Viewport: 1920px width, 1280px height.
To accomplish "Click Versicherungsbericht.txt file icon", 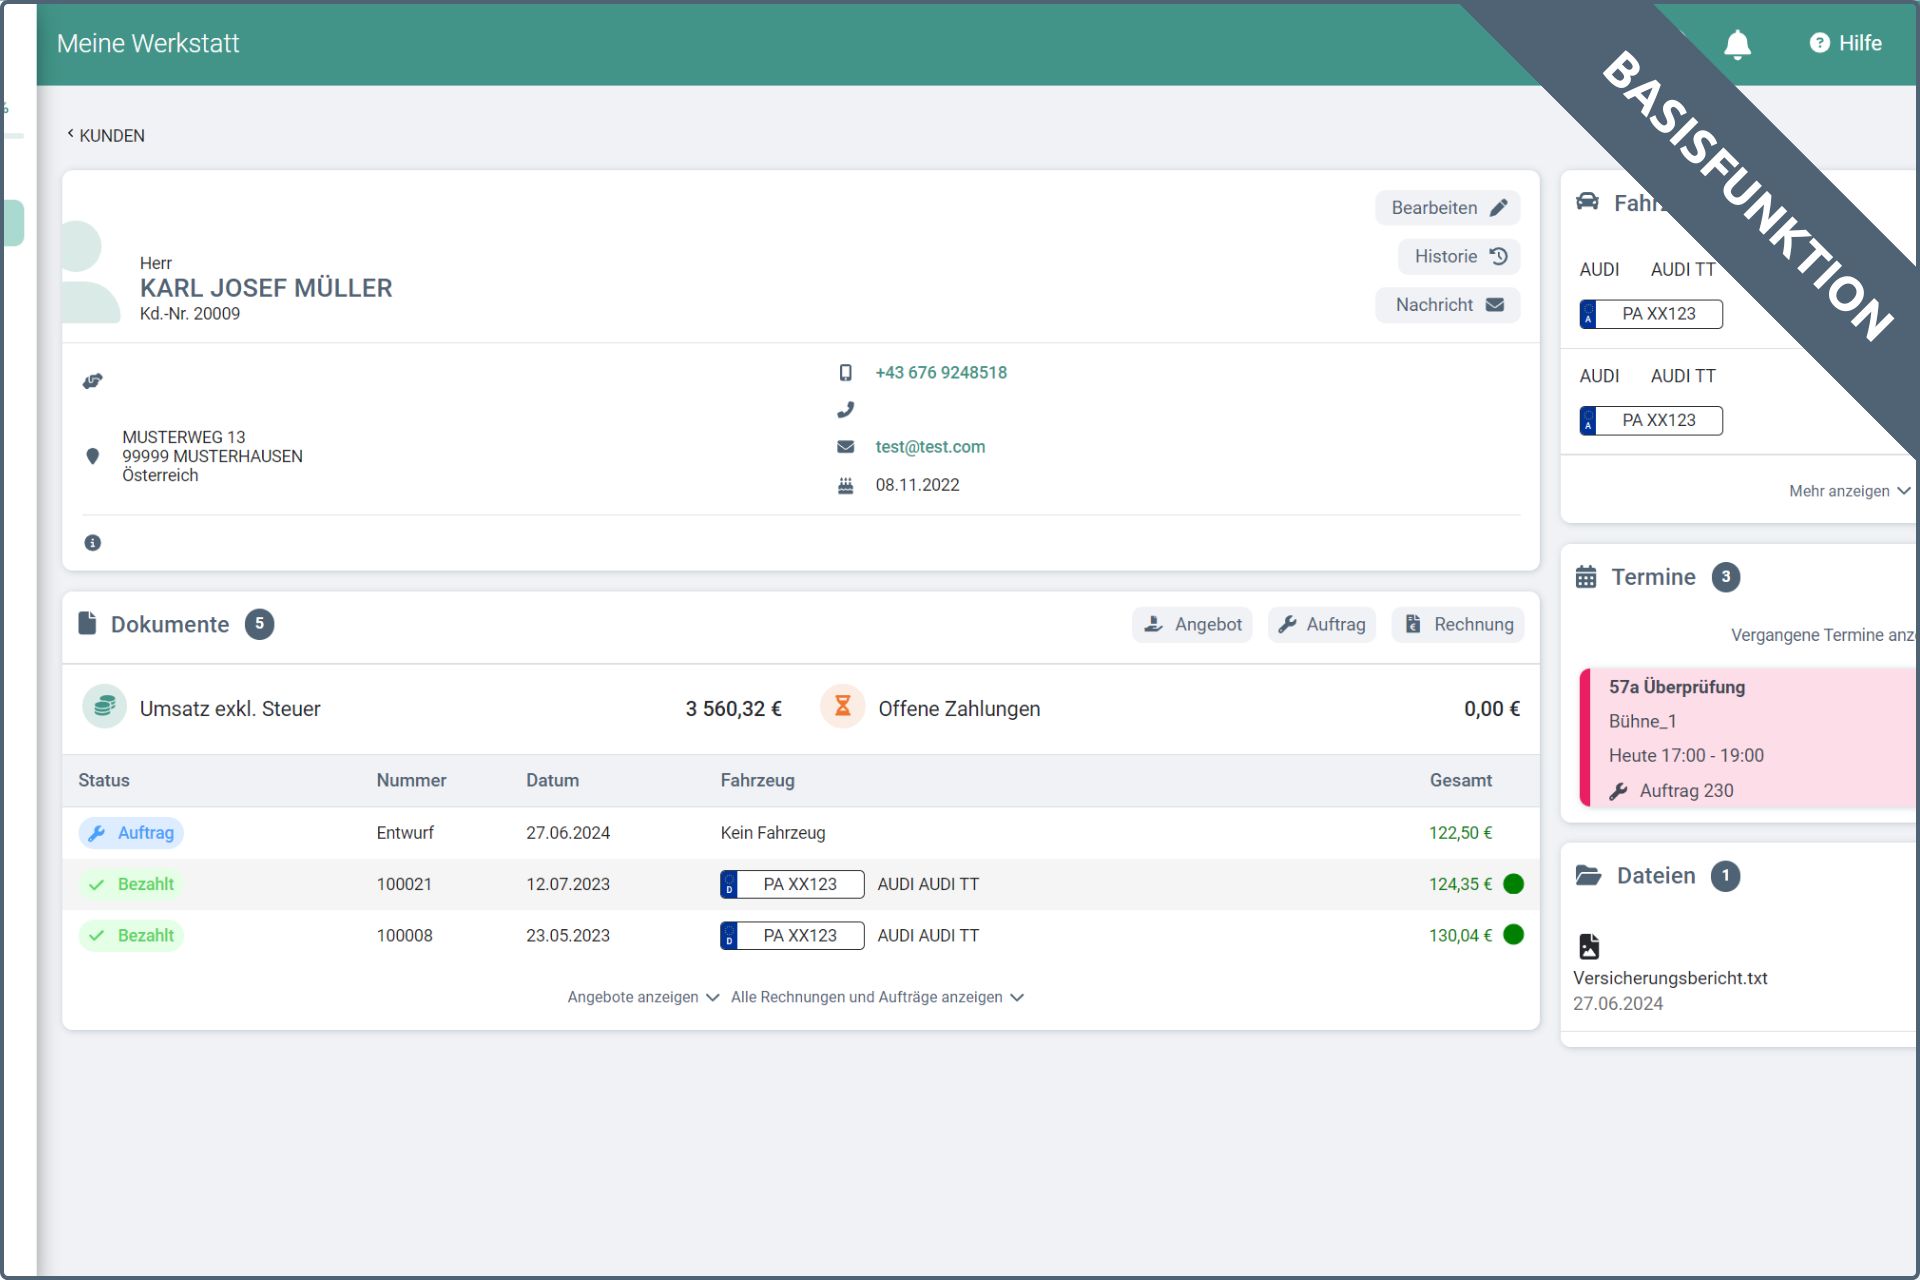I will (1589, 946).
